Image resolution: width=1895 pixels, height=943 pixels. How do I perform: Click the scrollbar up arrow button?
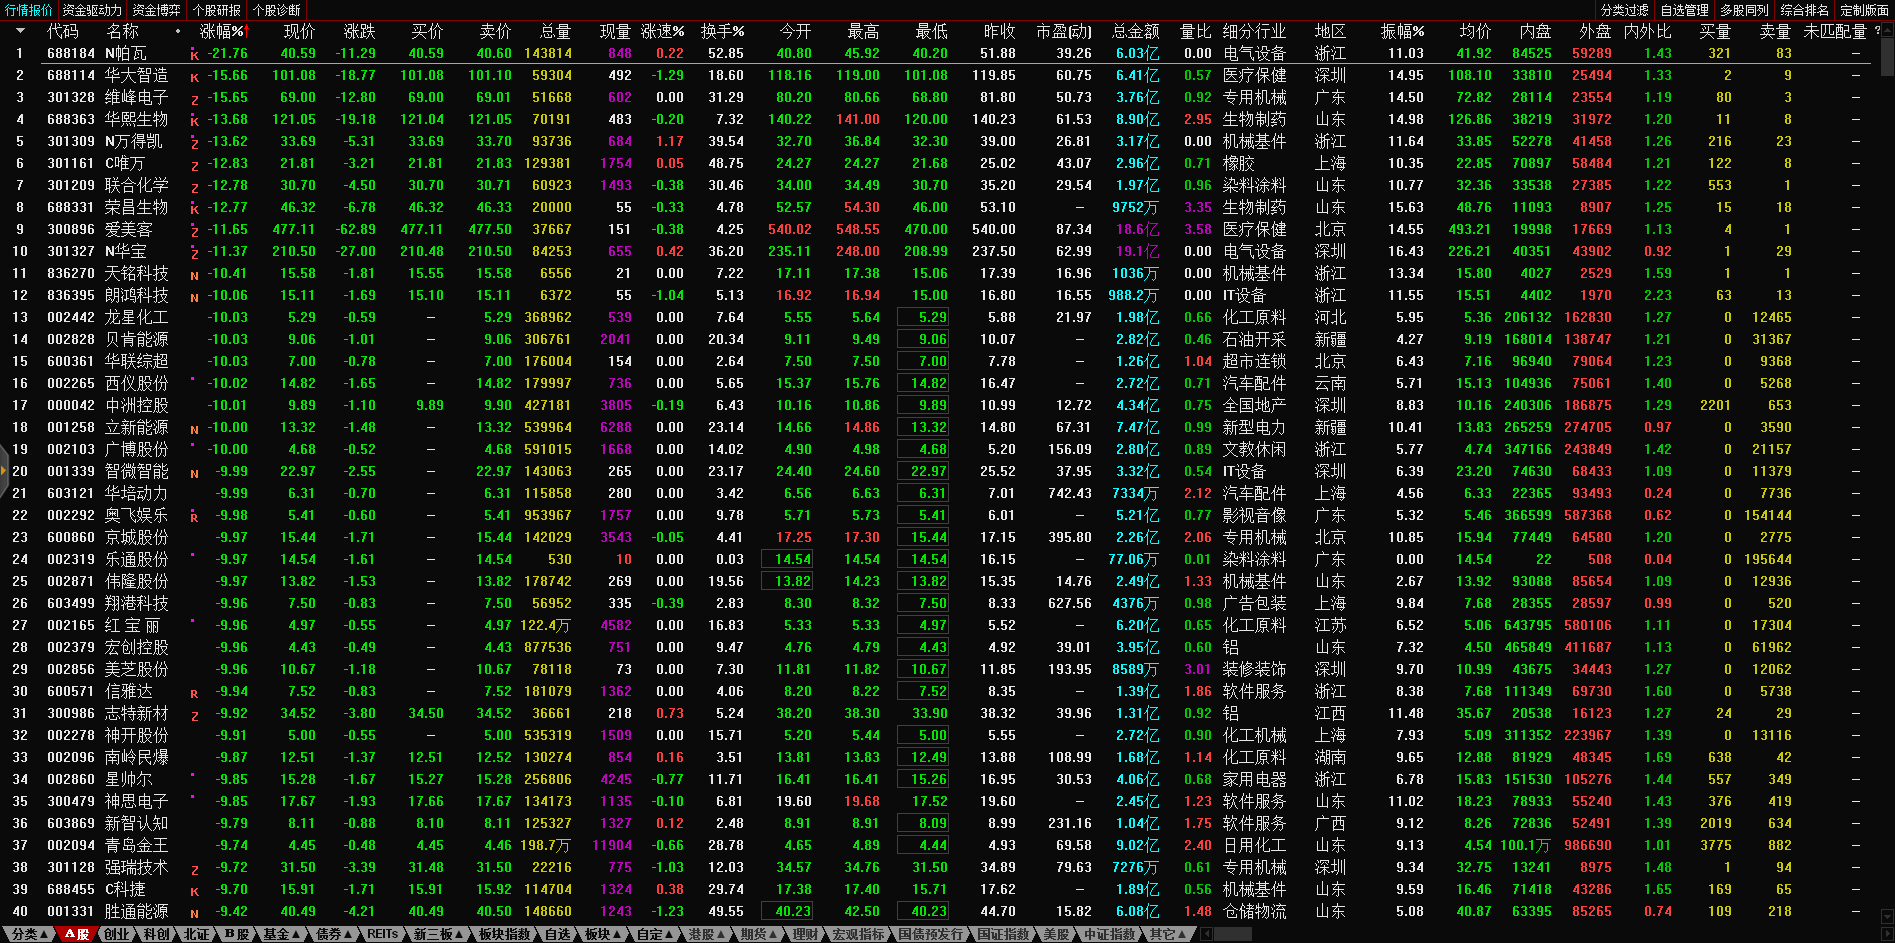1887,31
